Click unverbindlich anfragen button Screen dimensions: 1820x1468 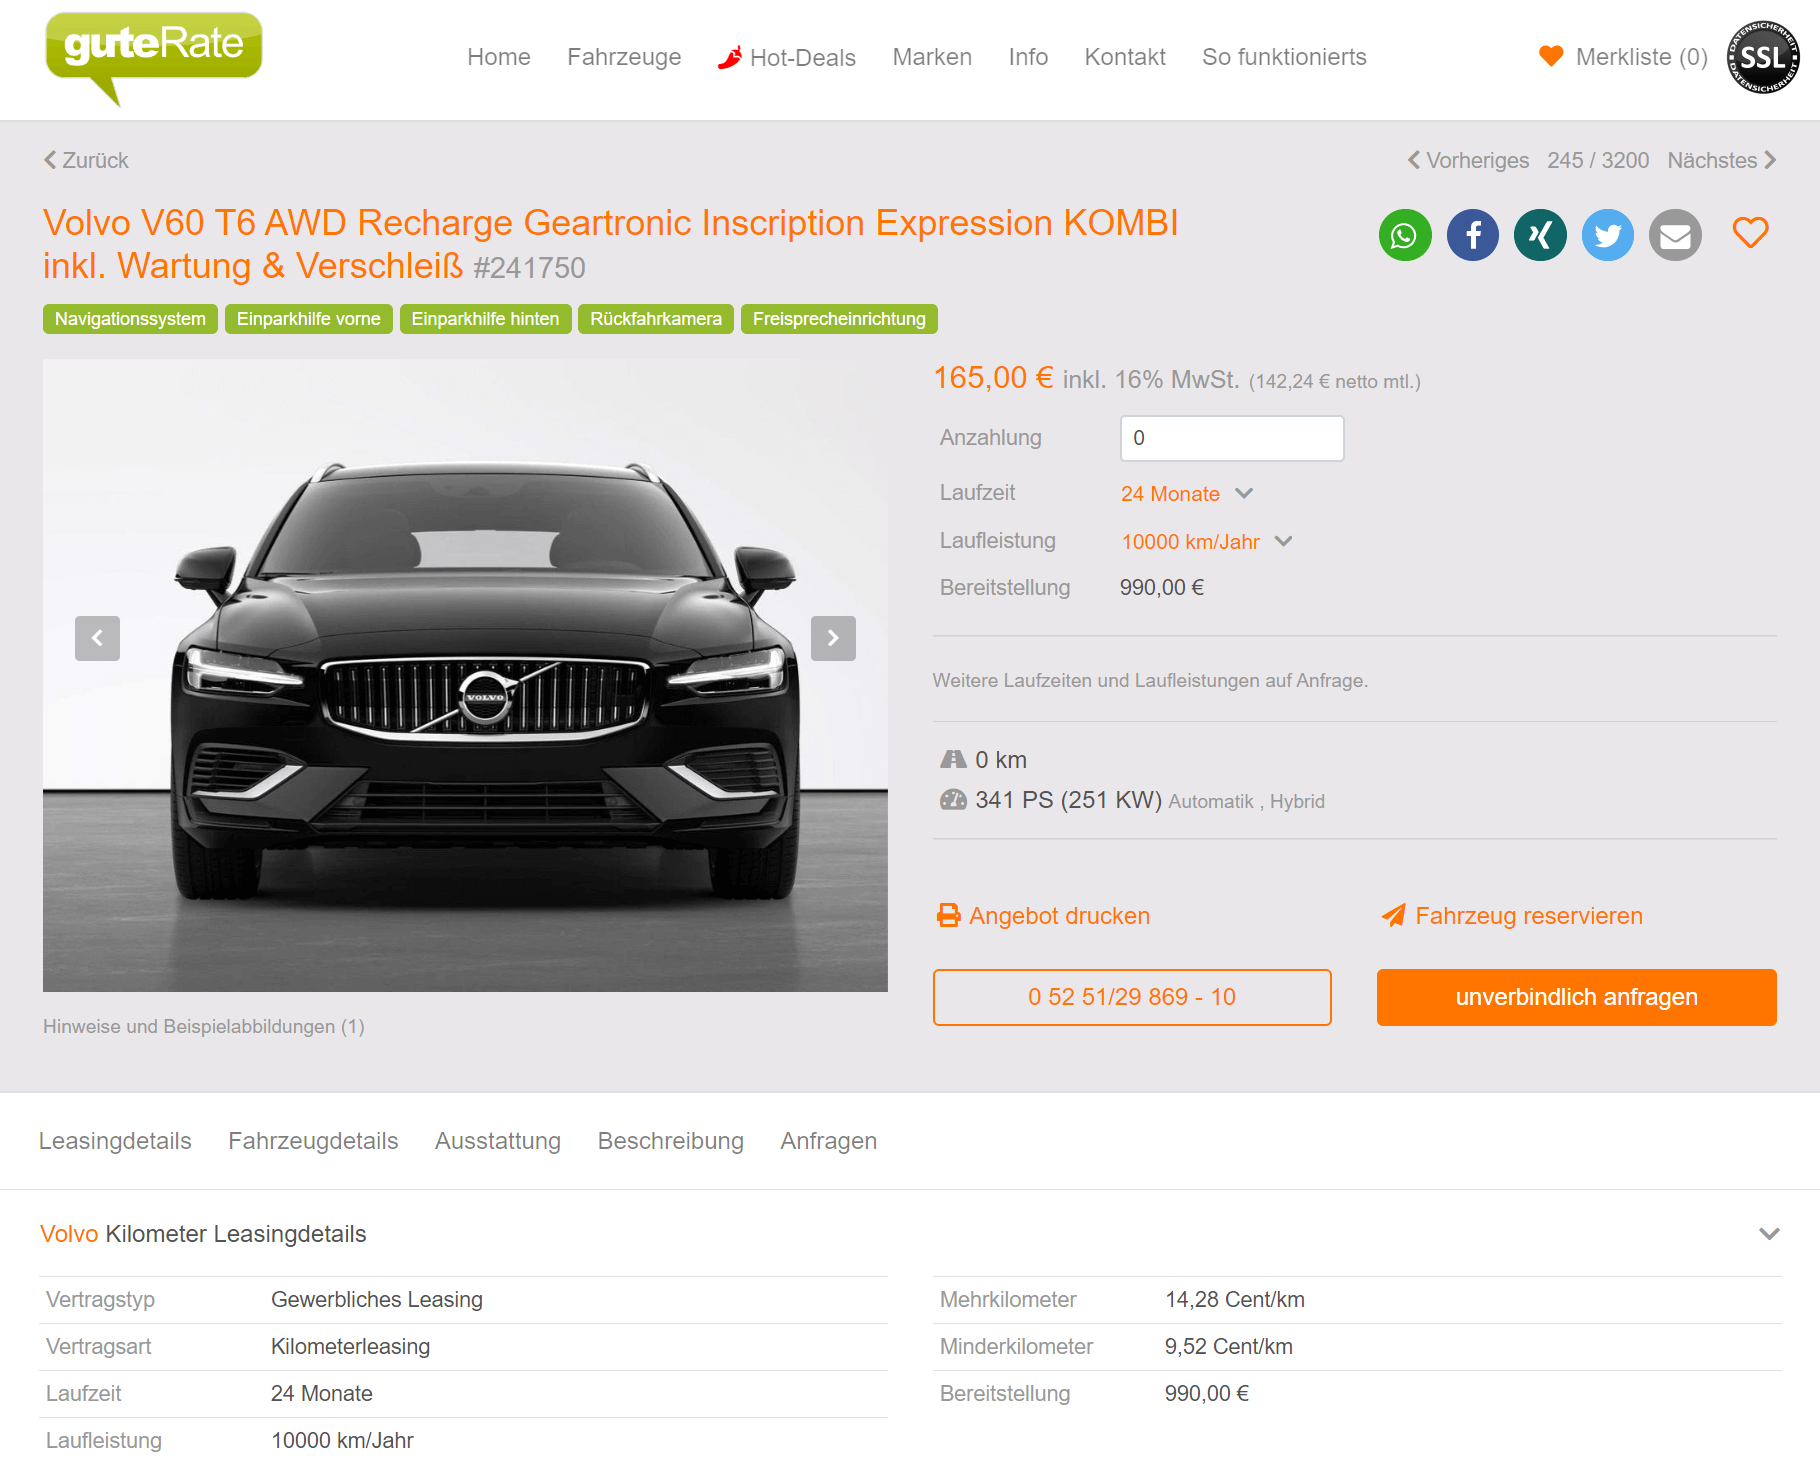tap(1577, 997)
